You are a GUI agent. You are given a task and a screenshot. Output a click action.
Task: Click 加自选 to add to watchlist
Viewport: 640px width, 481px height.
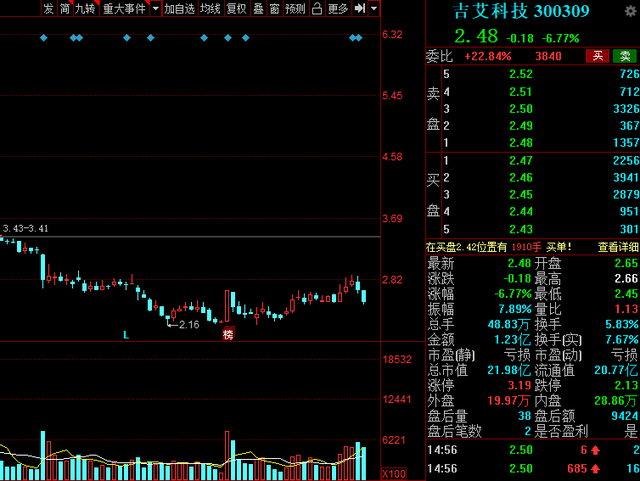tap(180, 8)
